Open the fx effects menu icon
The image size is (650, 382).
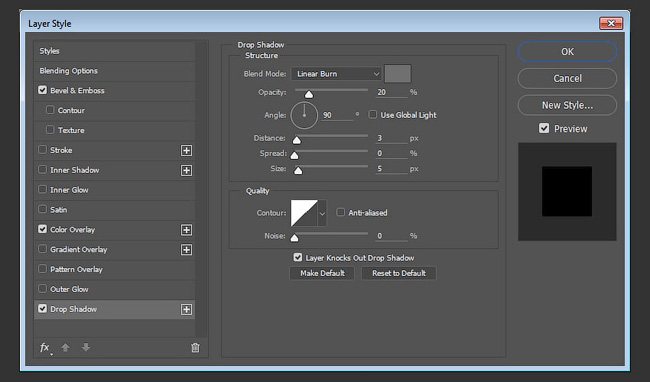click(x=45, y=348)
